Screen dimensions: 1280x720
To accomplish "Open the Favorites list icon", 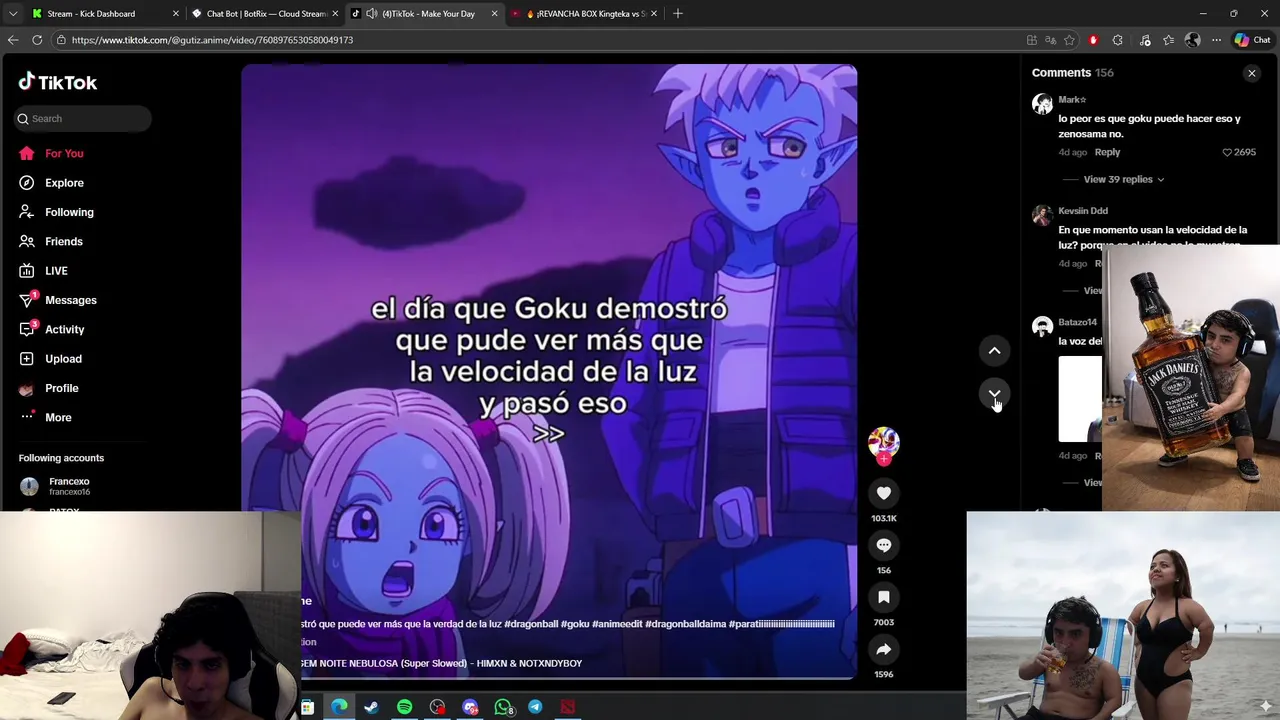I will click(1168, 40).
